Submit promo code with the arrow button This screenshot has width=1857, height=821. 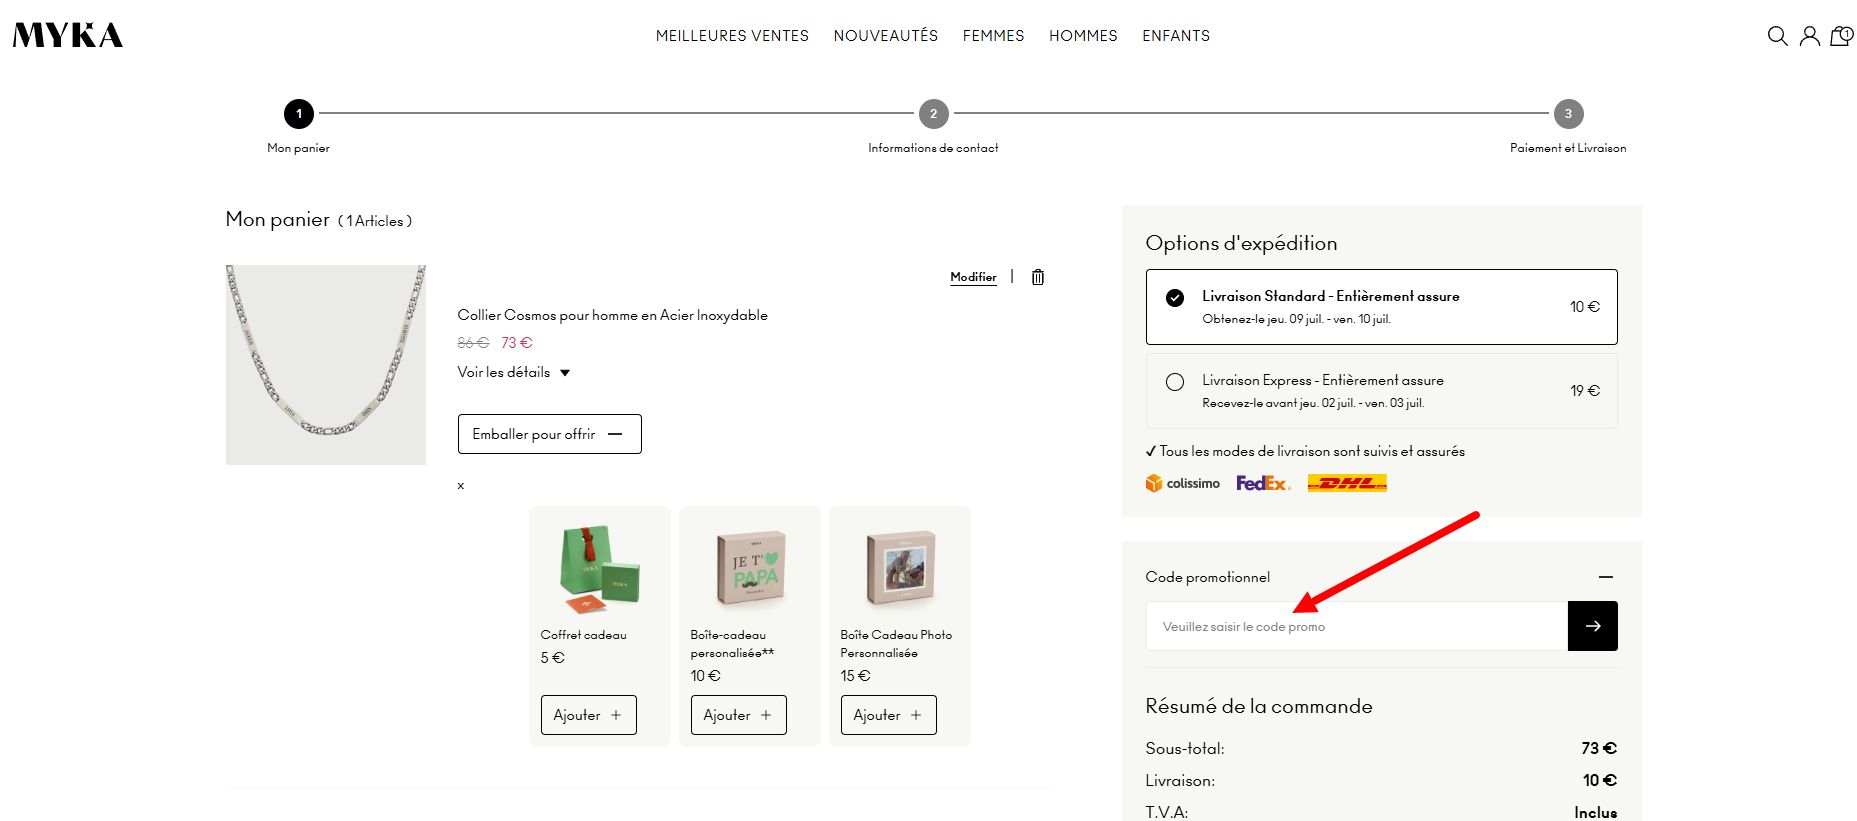[x=1592, y=626]
